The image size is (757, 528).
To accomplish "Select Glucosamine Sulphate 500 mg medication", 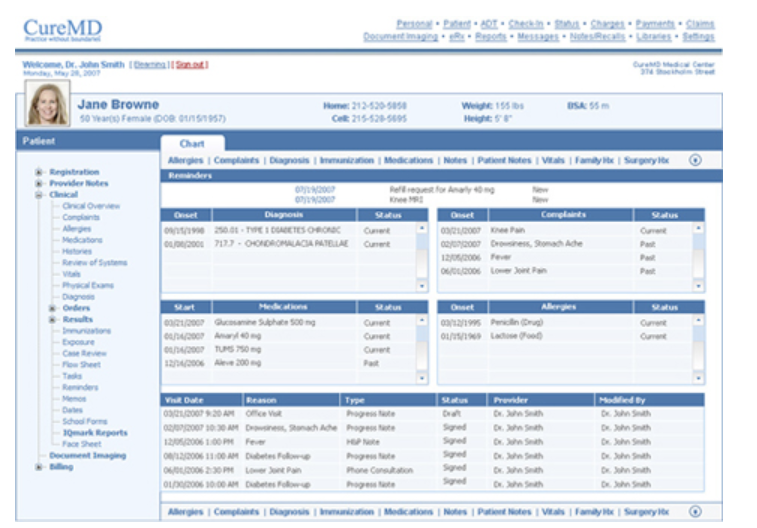I will [289, 322].
